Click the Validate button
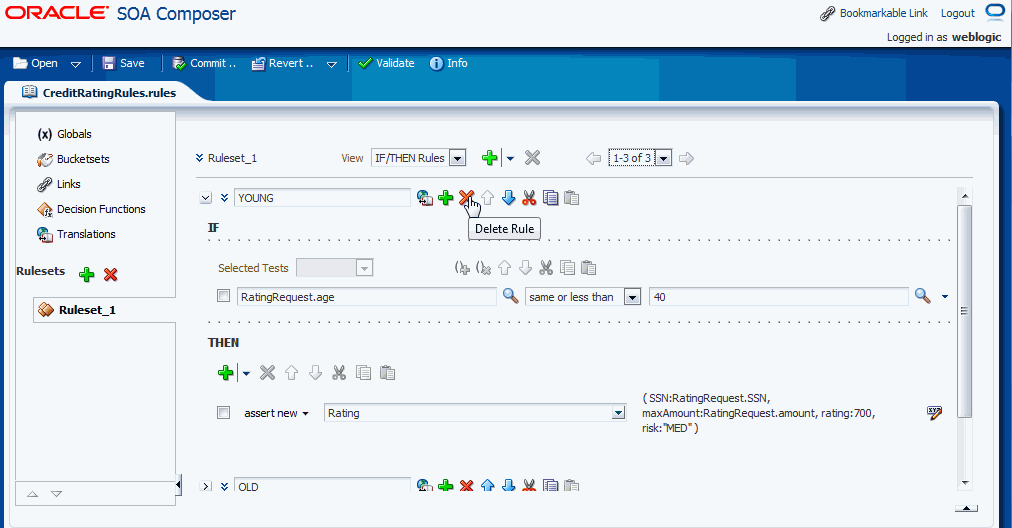 [x=386, y=63]
